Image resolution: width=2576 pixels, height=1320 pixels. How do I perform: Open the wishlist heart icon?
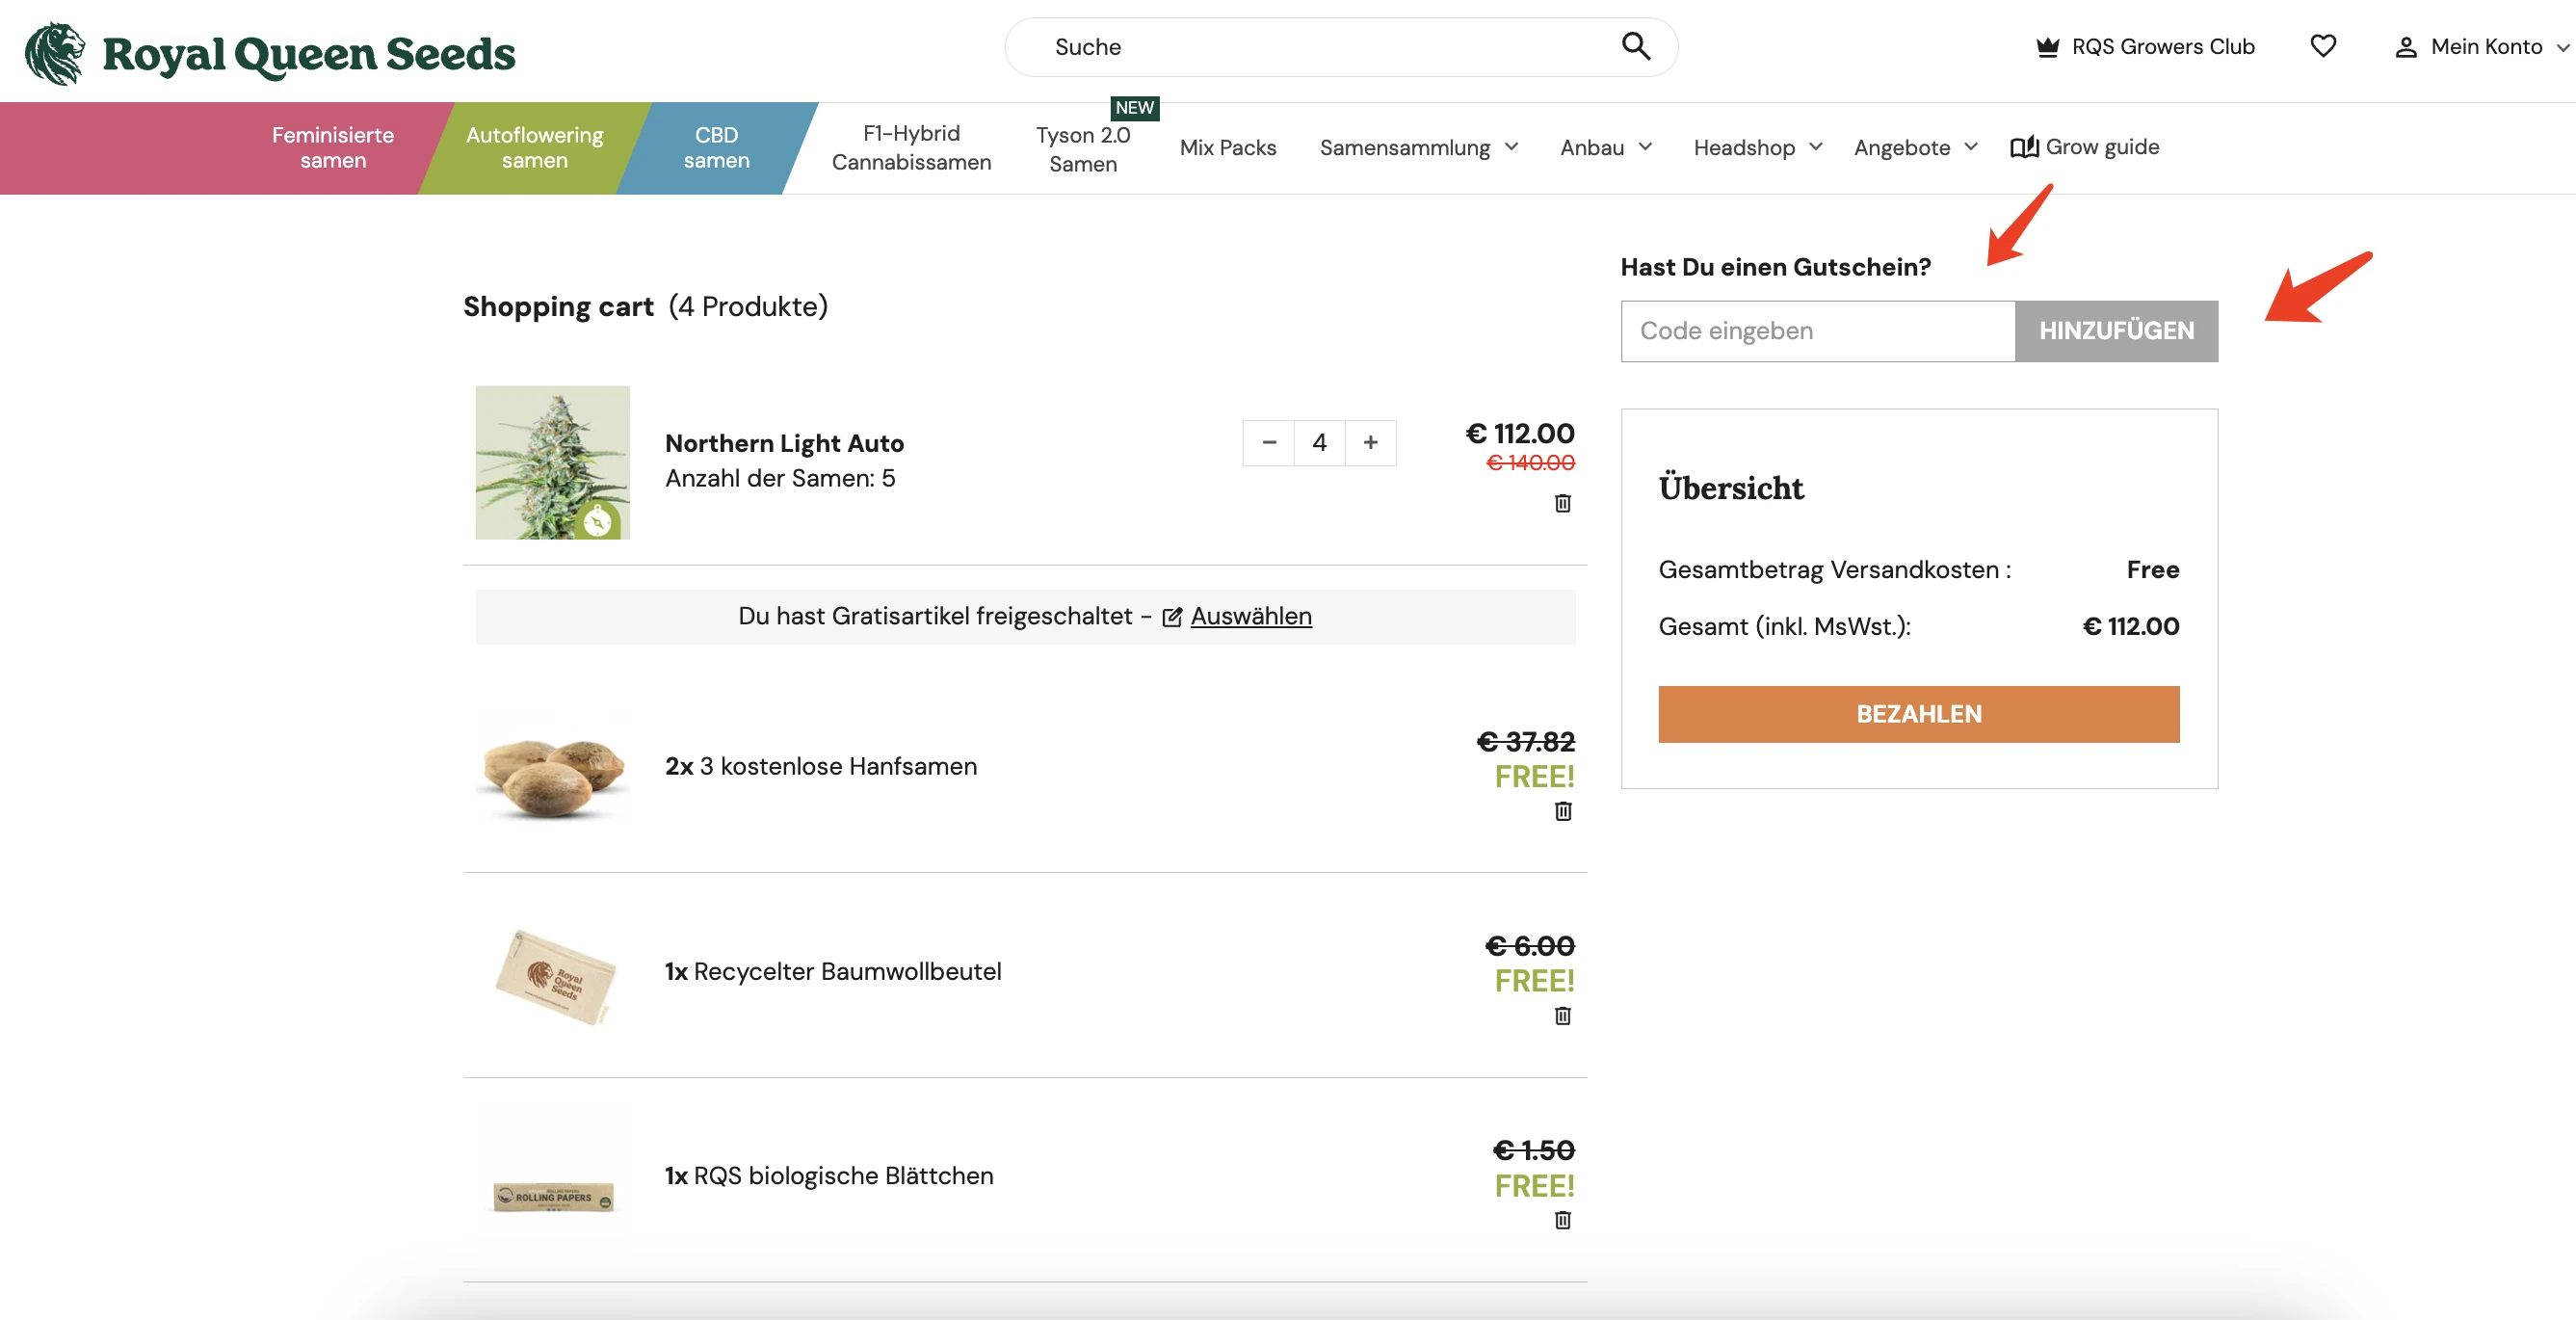2322,46
